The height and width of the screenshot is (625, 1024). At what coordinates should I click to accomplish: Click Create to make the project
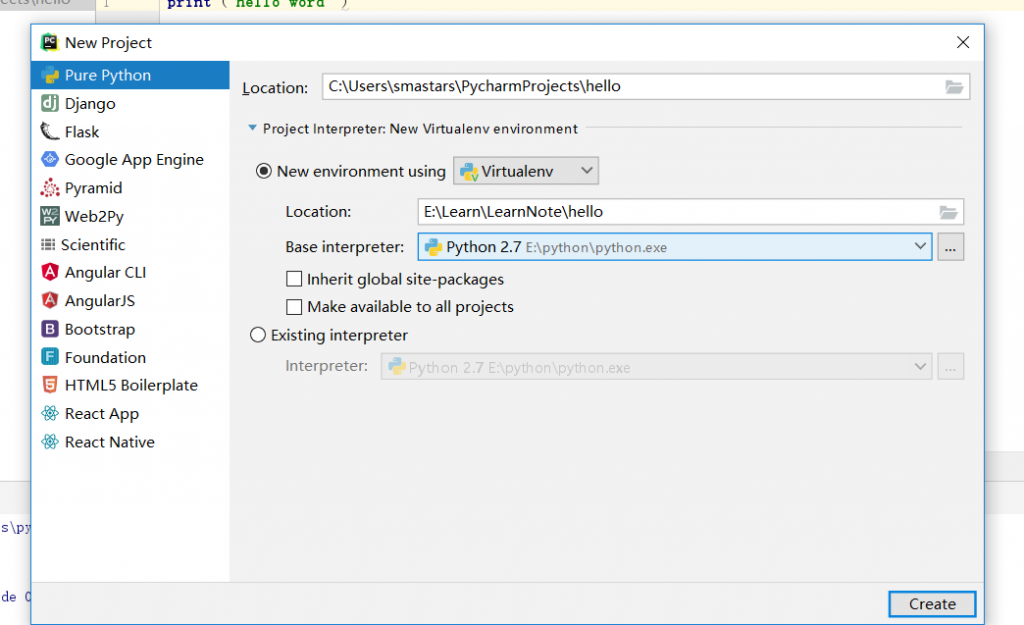(x=932, y=604)
